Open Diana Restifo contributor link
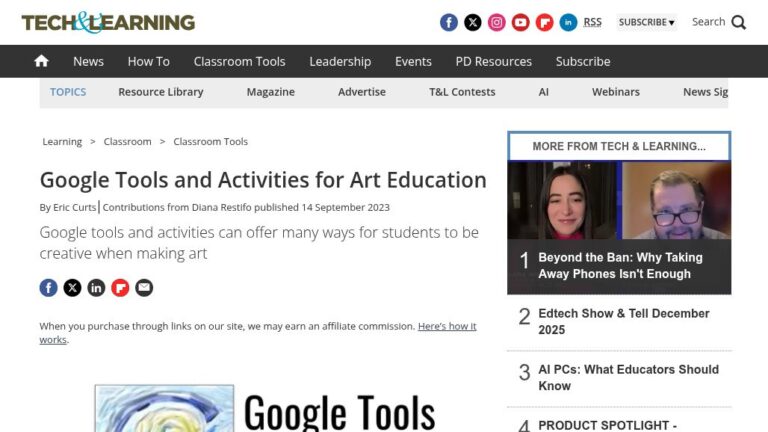The height and width of the screenshot is (432, 768). pos(221,207)
